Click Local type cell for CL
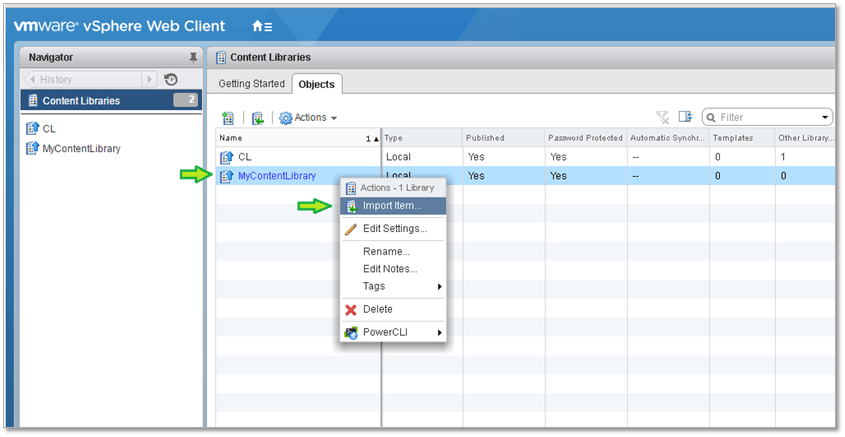Image resolution: width=845 pixels, height=437 pixels. tap(398, 157)
